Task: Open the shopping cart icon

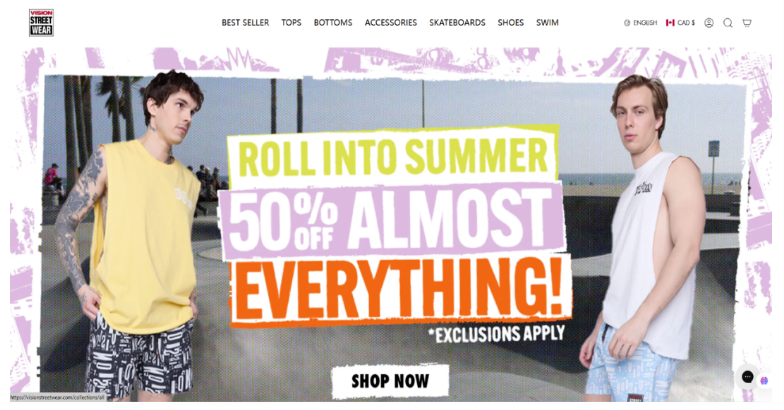Action: (x=747, y=23)
